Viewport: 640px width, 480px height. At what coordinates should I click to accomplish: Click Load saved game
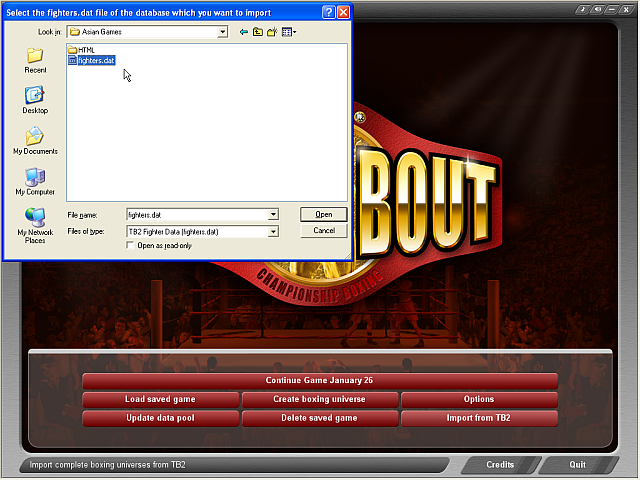160,400
